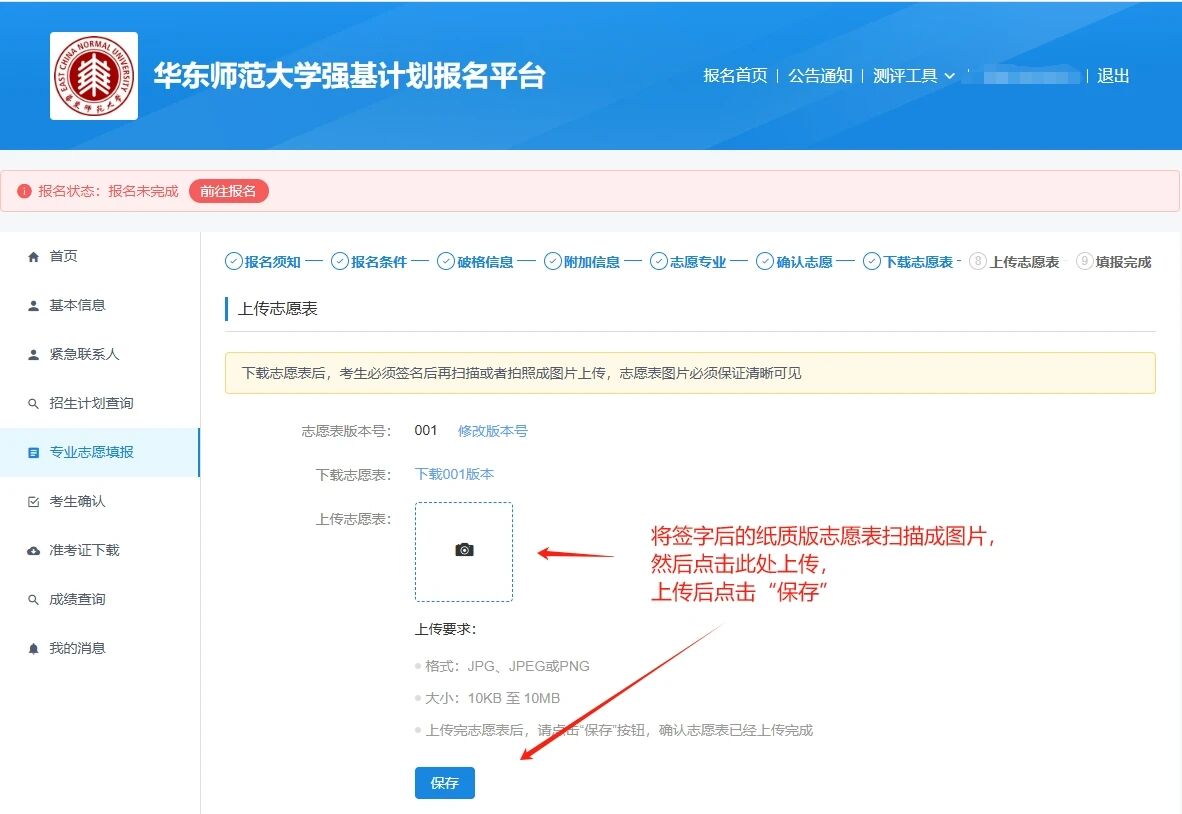
Task: Expand the 测评工具 dropdown menu
Action: (x=914, y=76)
